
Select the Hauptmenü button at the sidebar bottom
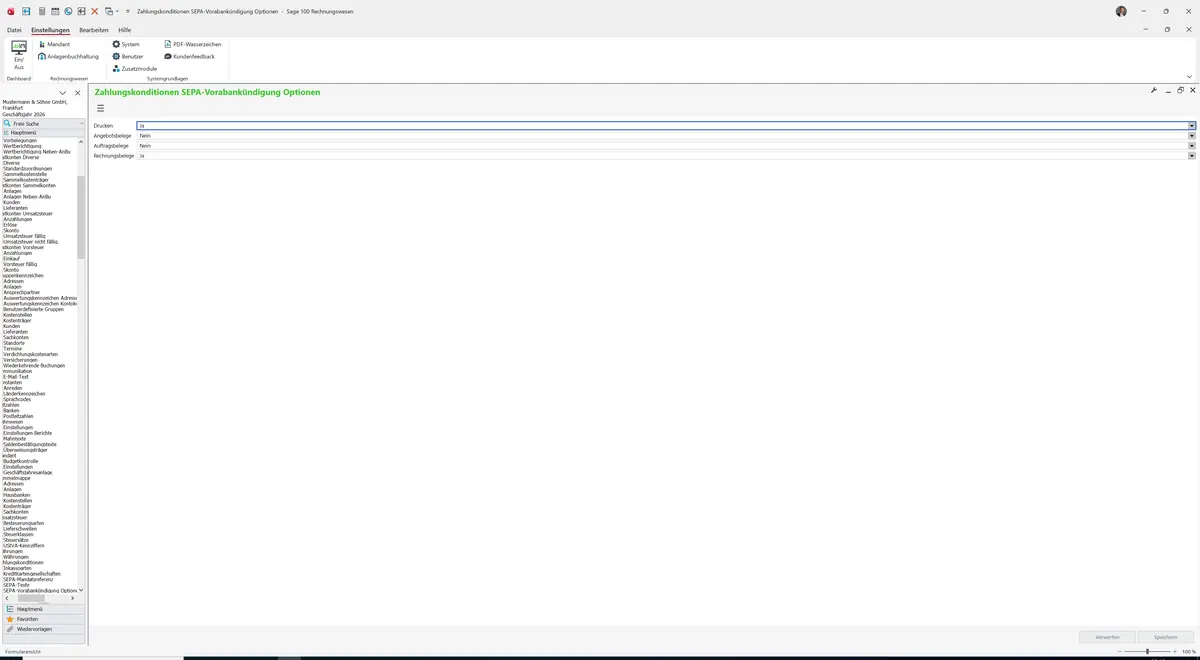(44, 609)
